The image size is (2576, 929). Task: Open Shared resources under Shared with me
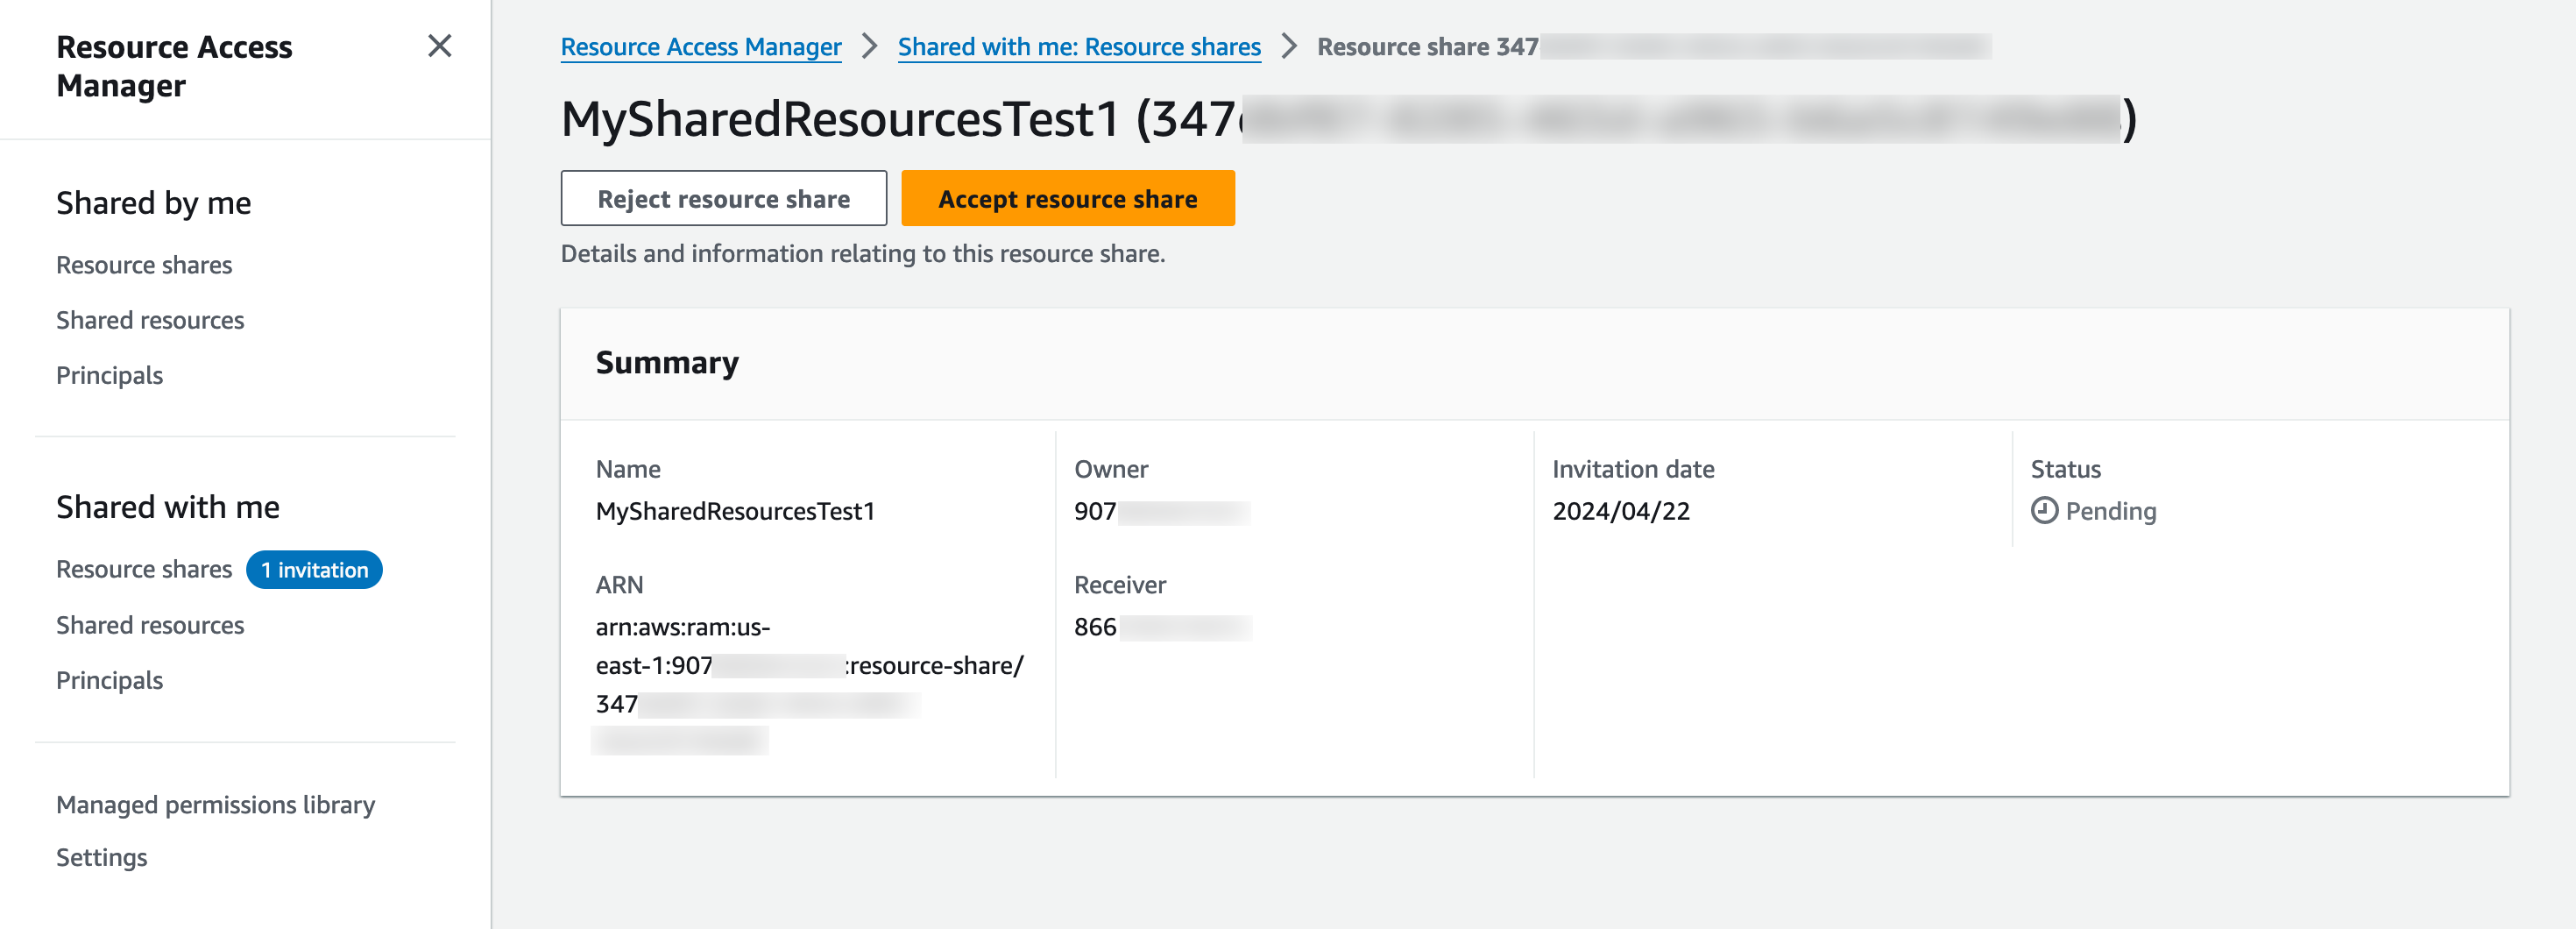(x=150, y=625)
